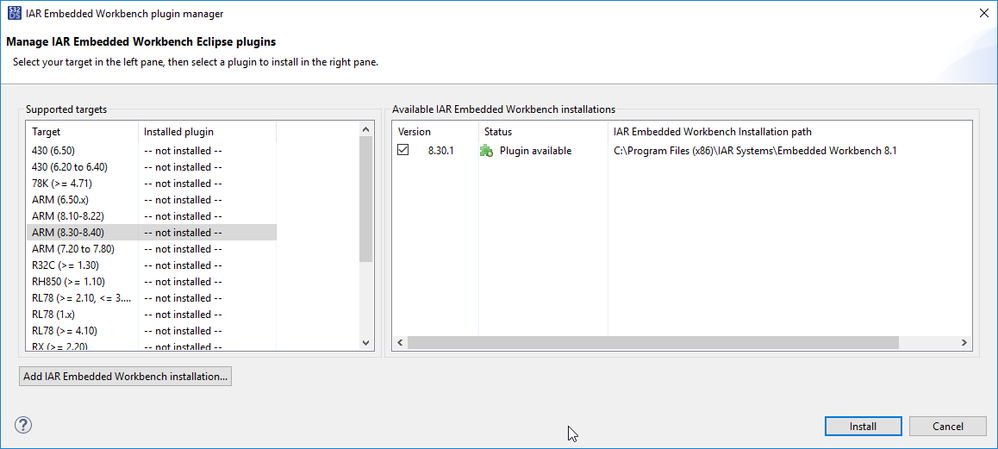Click the green plugin available puzzle icon
Screen dimensions: 998x449
(x=486, y=151)
